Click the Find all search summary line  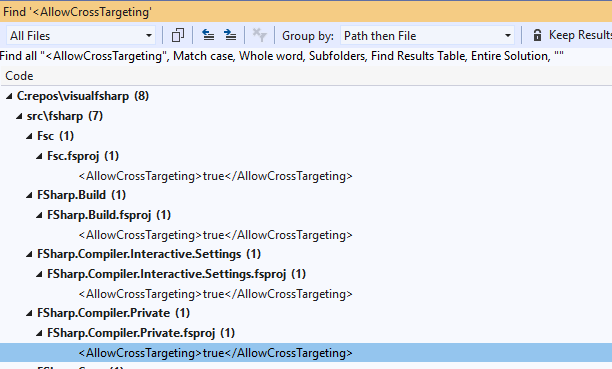(282, 56)
